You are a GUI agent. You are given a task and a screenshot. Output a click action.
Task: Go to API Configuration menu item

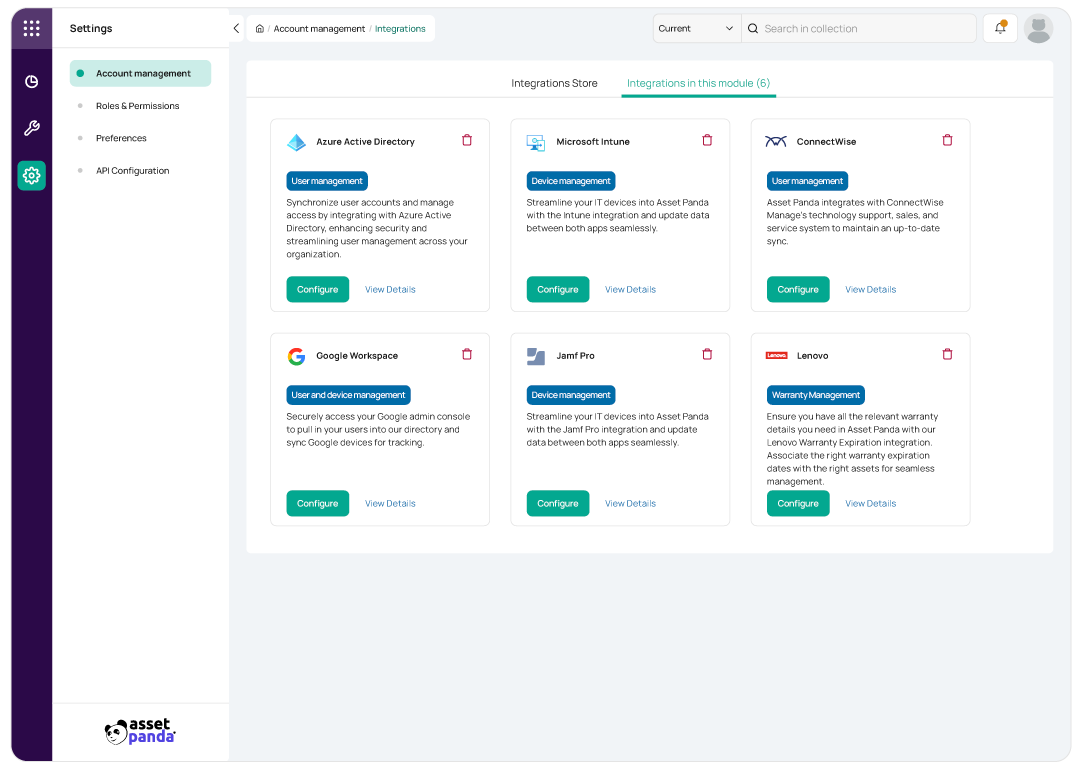(x=133, y=171)
